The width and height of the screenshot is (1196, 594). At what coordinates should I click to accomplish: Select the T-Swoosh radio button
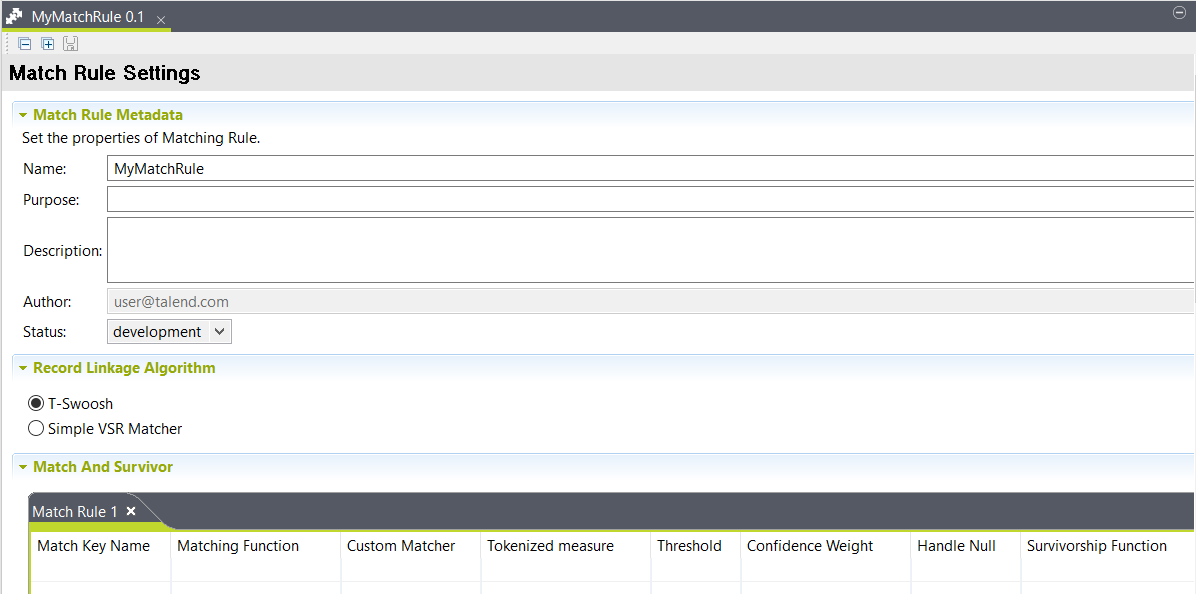pyautogui.click(x=36, y=403)
